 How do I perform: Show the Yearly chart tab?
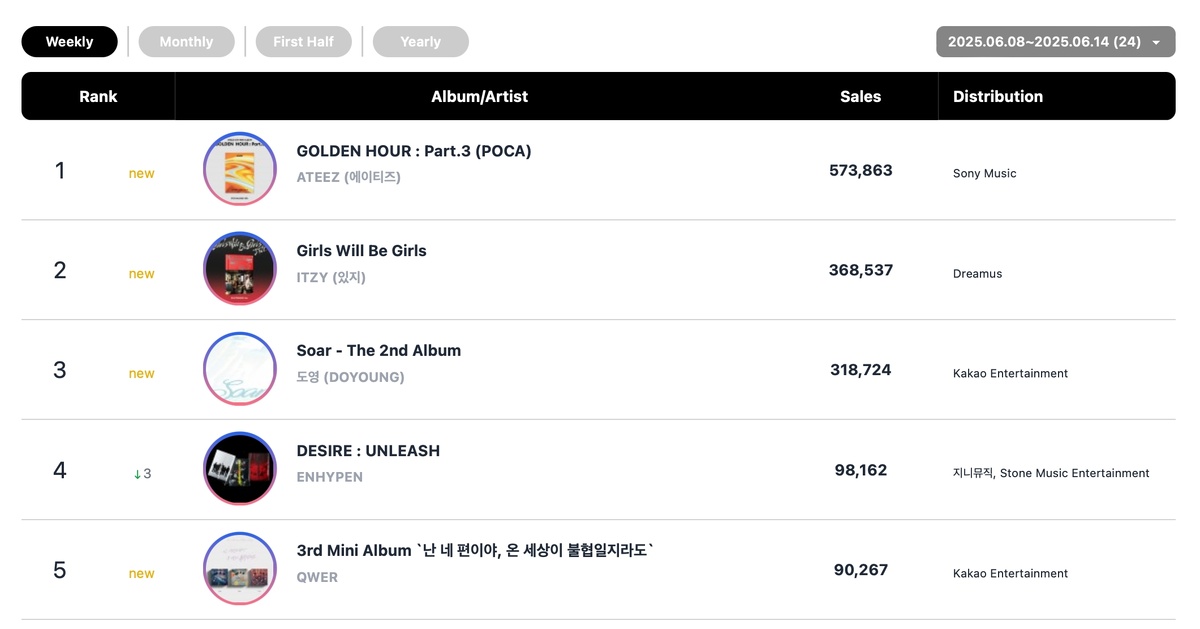point(420,42)
